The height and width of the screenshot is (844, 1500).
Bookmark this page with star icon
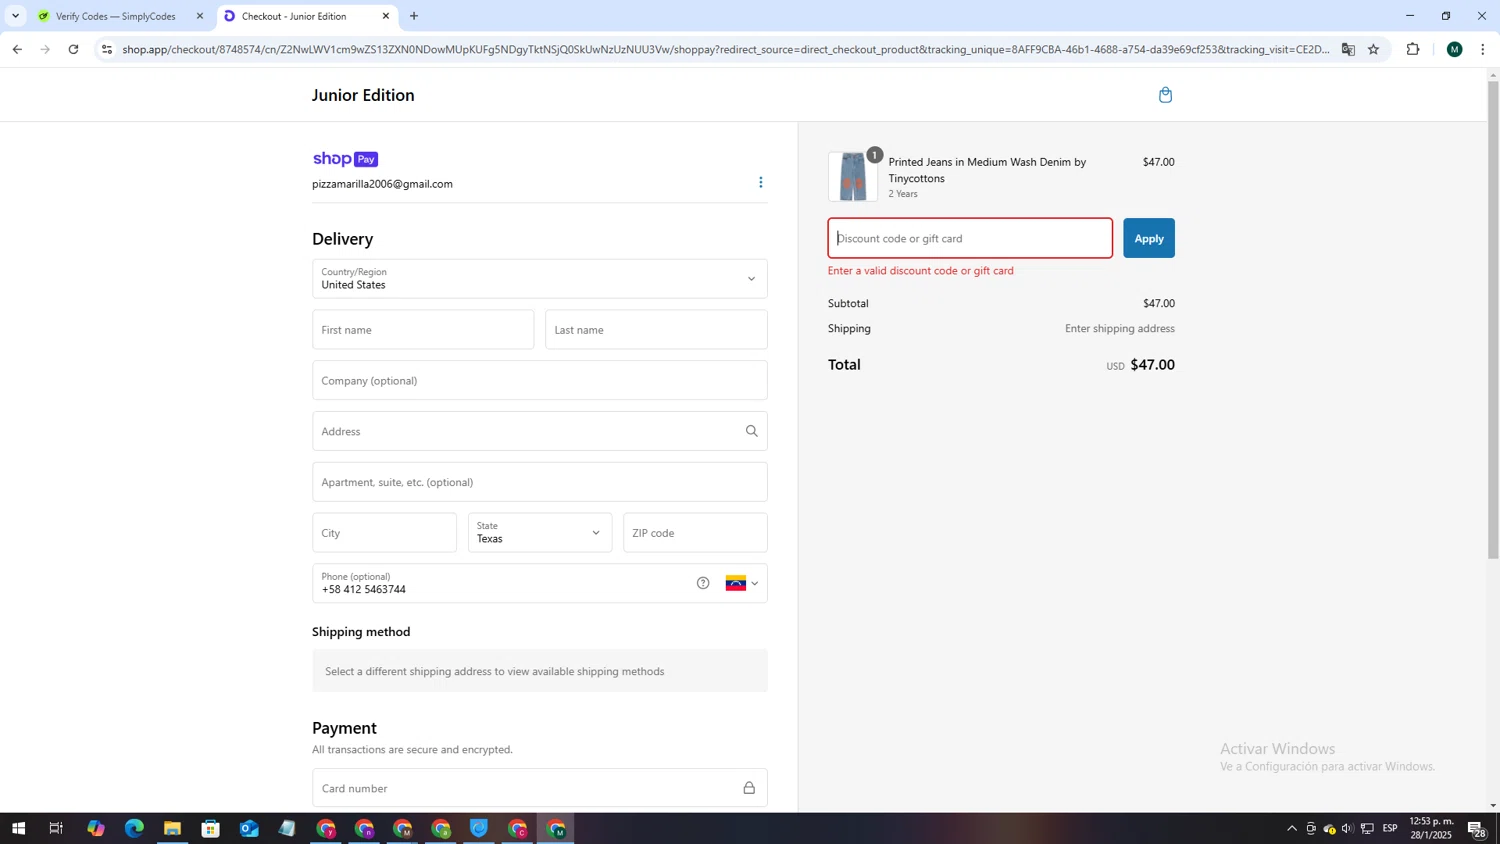pos(1373,49)
